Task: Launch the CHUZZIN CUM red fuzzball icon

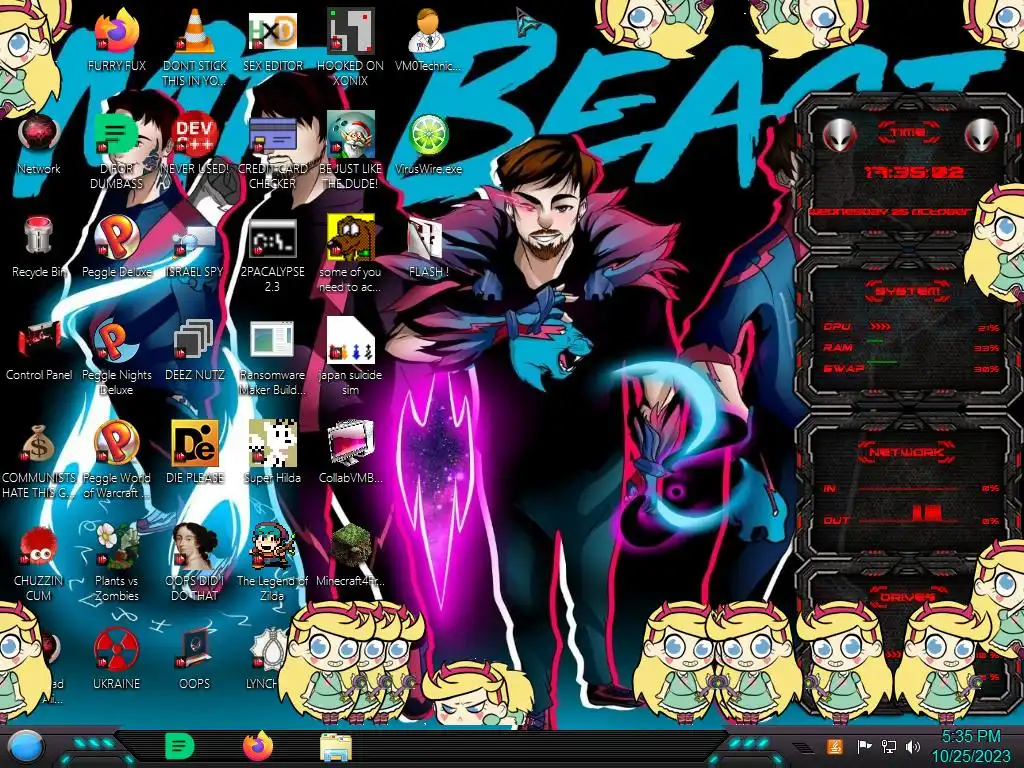Action: point(39,546)
